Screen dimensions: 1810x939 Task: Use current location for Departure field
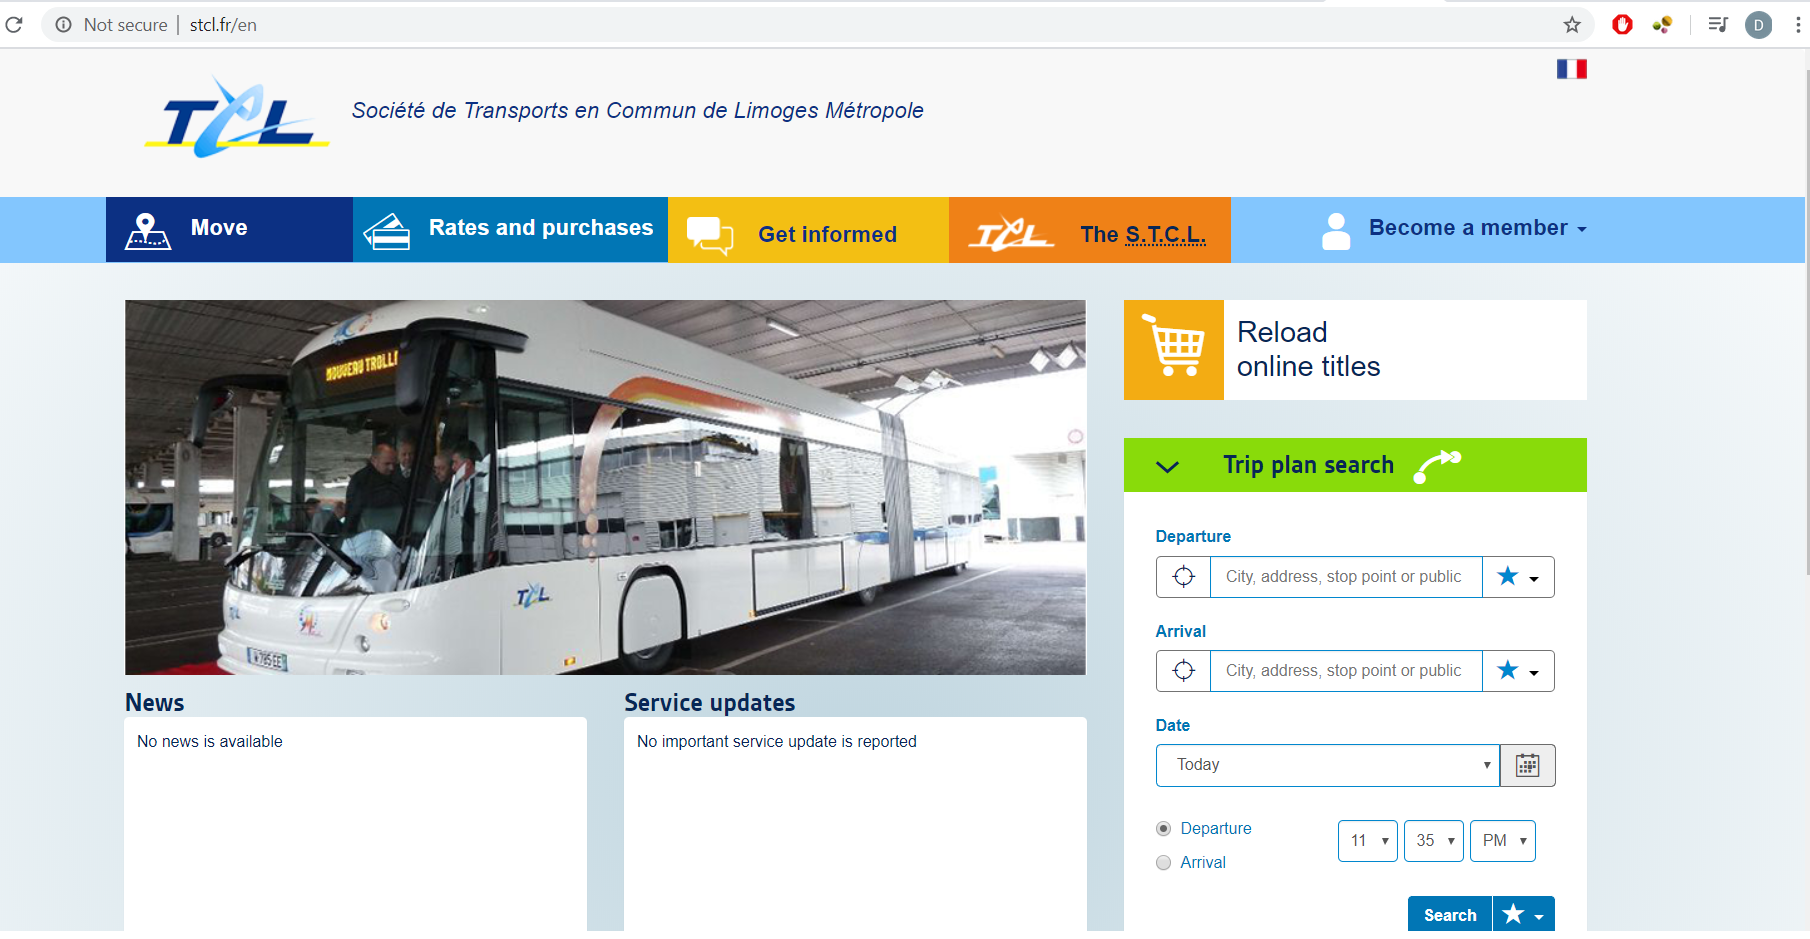tap(1183, 577)
